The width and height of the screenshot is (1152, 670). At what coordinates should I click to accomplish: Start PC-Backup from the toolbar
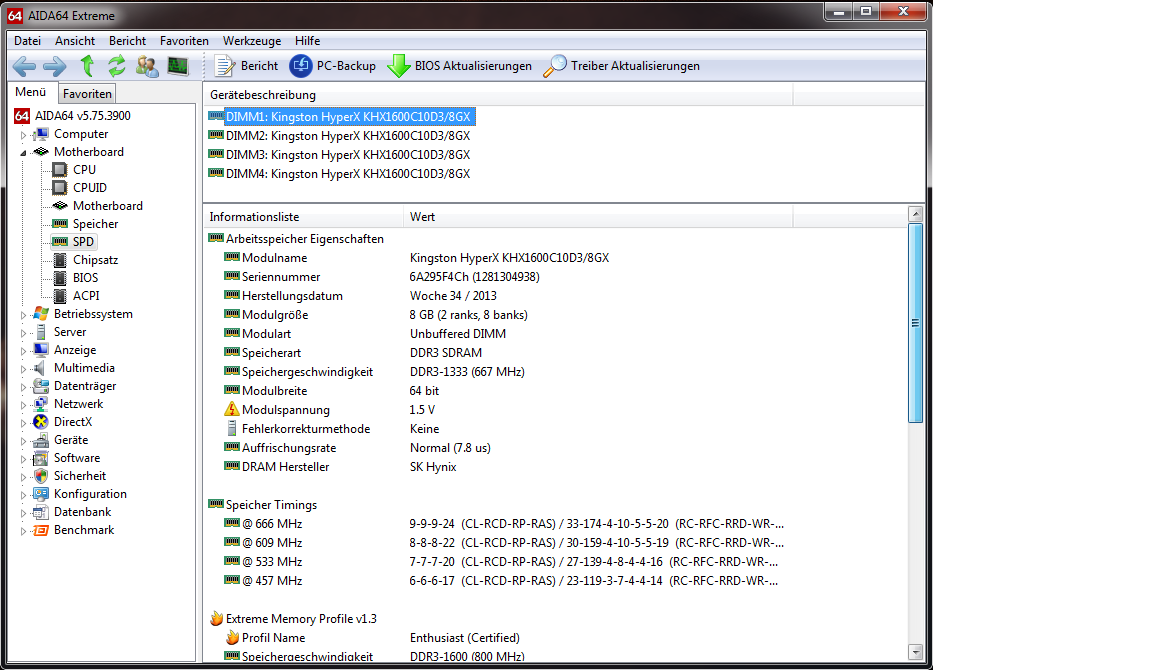click(x=333, y=66)
